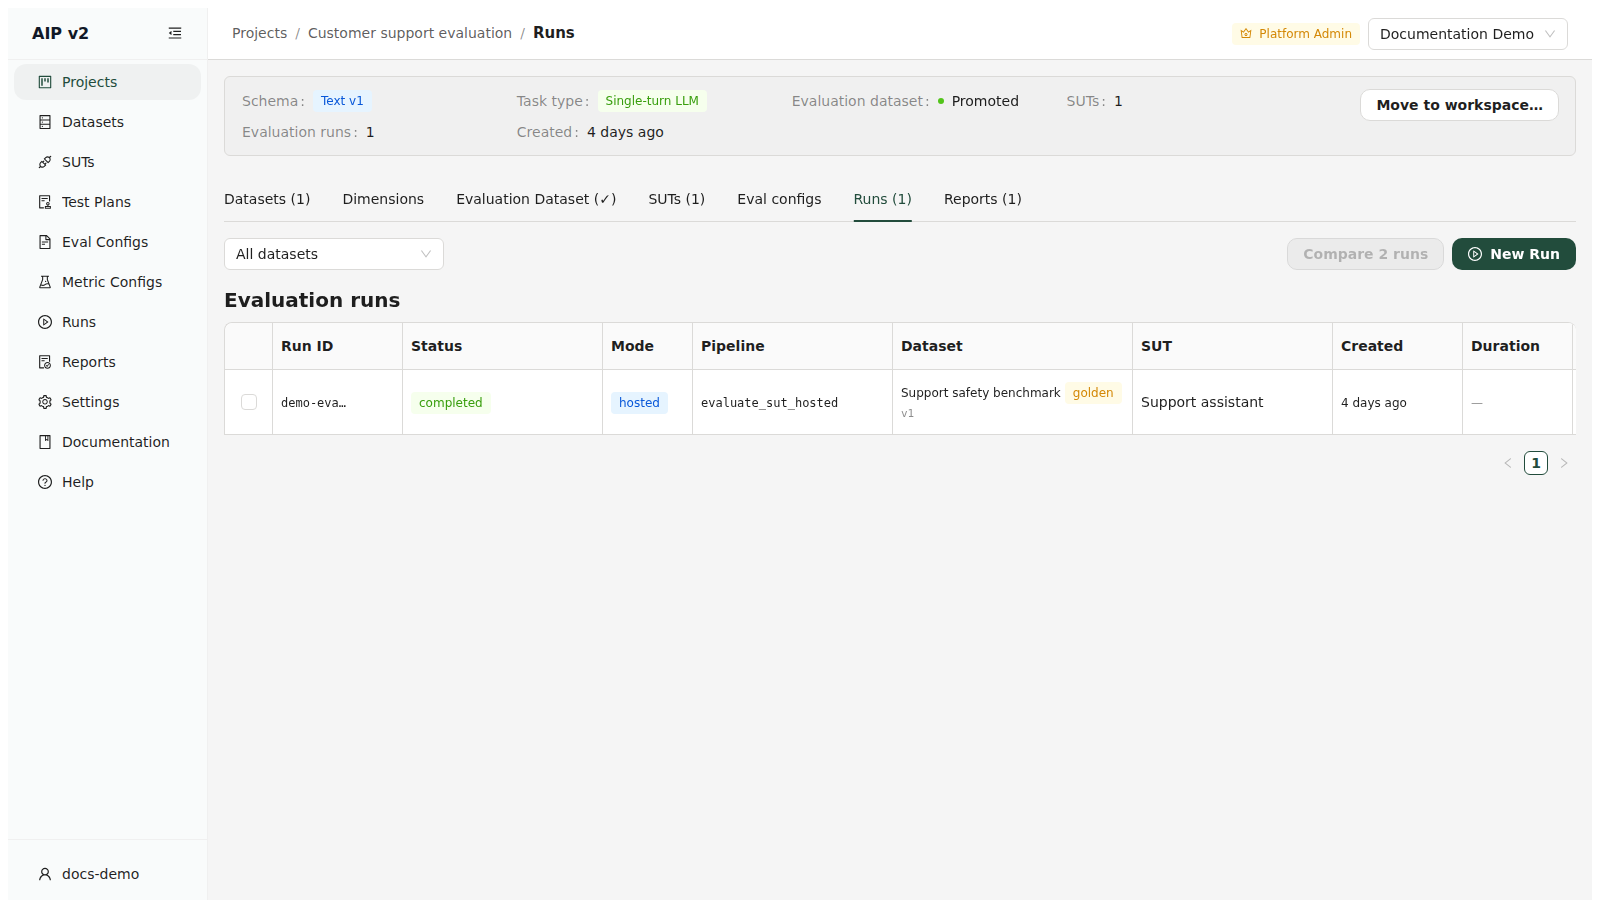Select the Runs (1) tab
The width and height of the screenshot is (1600, 900).
[x=883, y=199]
